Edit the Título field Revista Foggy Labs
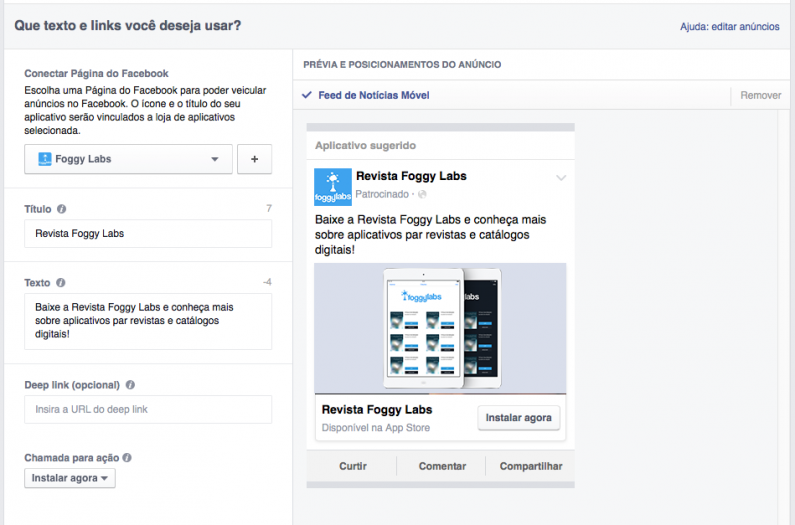Image resolution: width=795 pixels, height=525 pixels. tap(148, 233)
